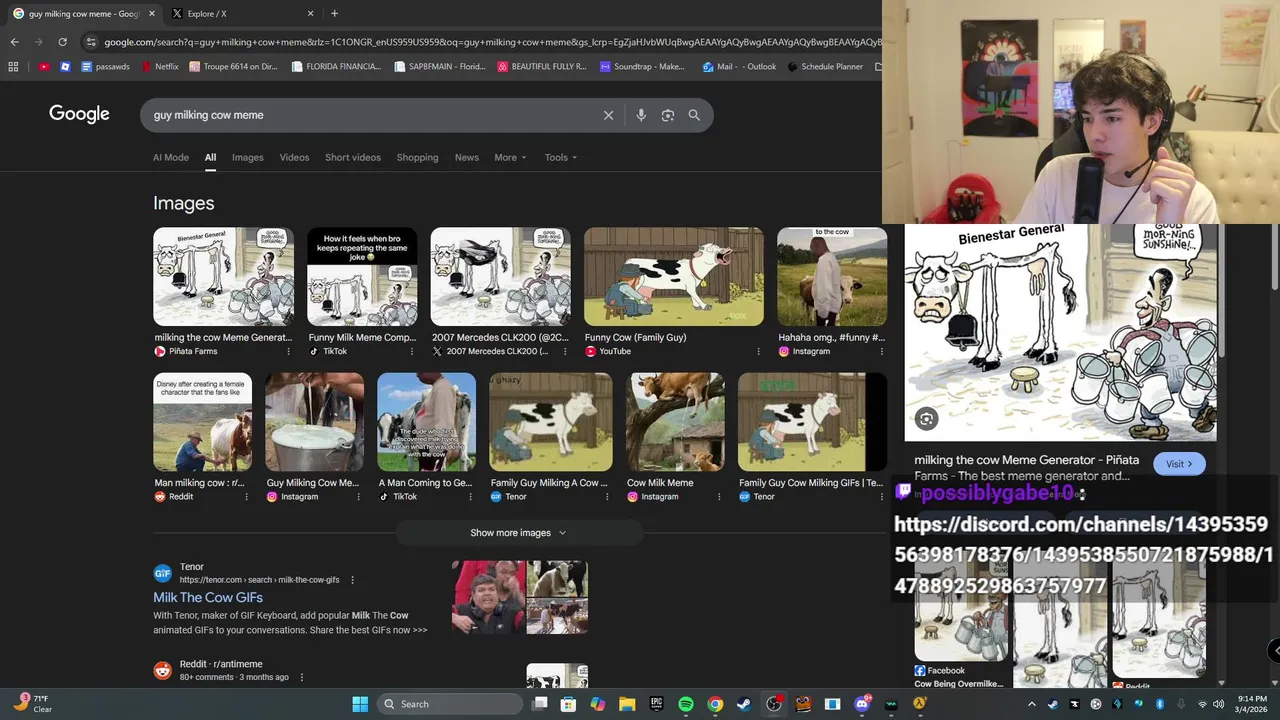Click the taskbar Search box
The height and width of the screenshot is (720, 1280).
450,704
